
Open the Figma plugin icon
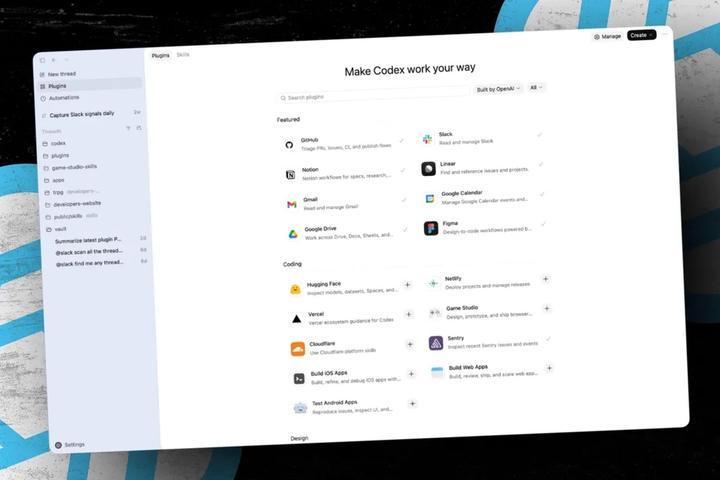point(431,228)
